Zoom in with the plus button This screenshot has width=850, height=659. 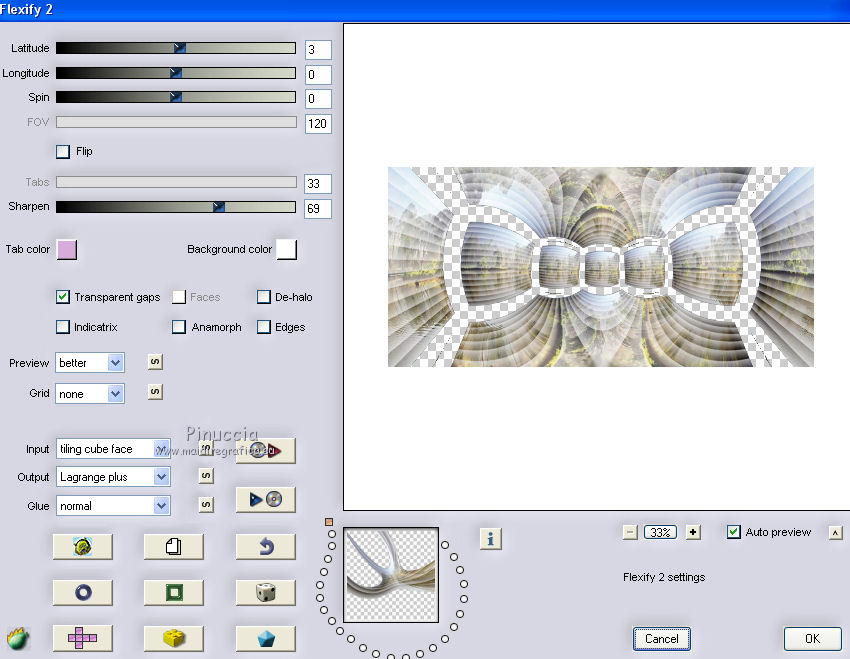pos(693,532)
